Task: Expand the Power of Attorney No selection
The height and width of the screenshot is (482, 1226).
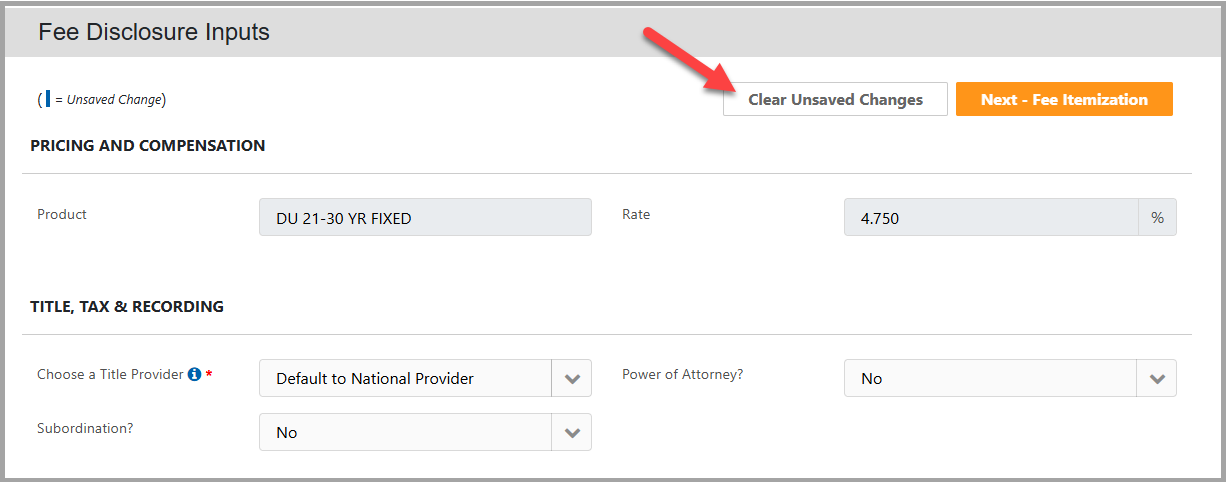Action: click(x=1010, y=379)
